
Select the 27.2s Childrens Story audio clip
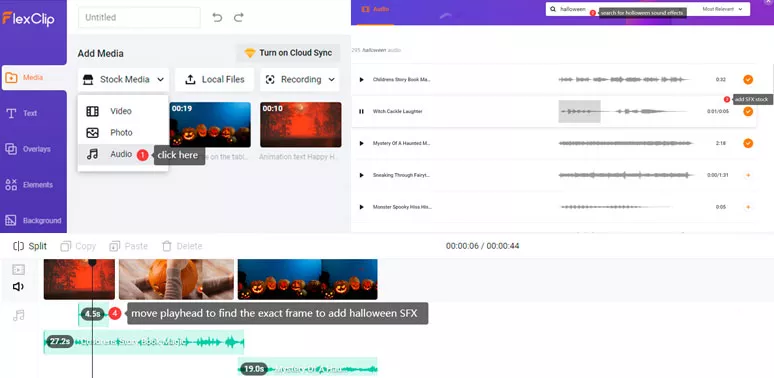[144, 341]
